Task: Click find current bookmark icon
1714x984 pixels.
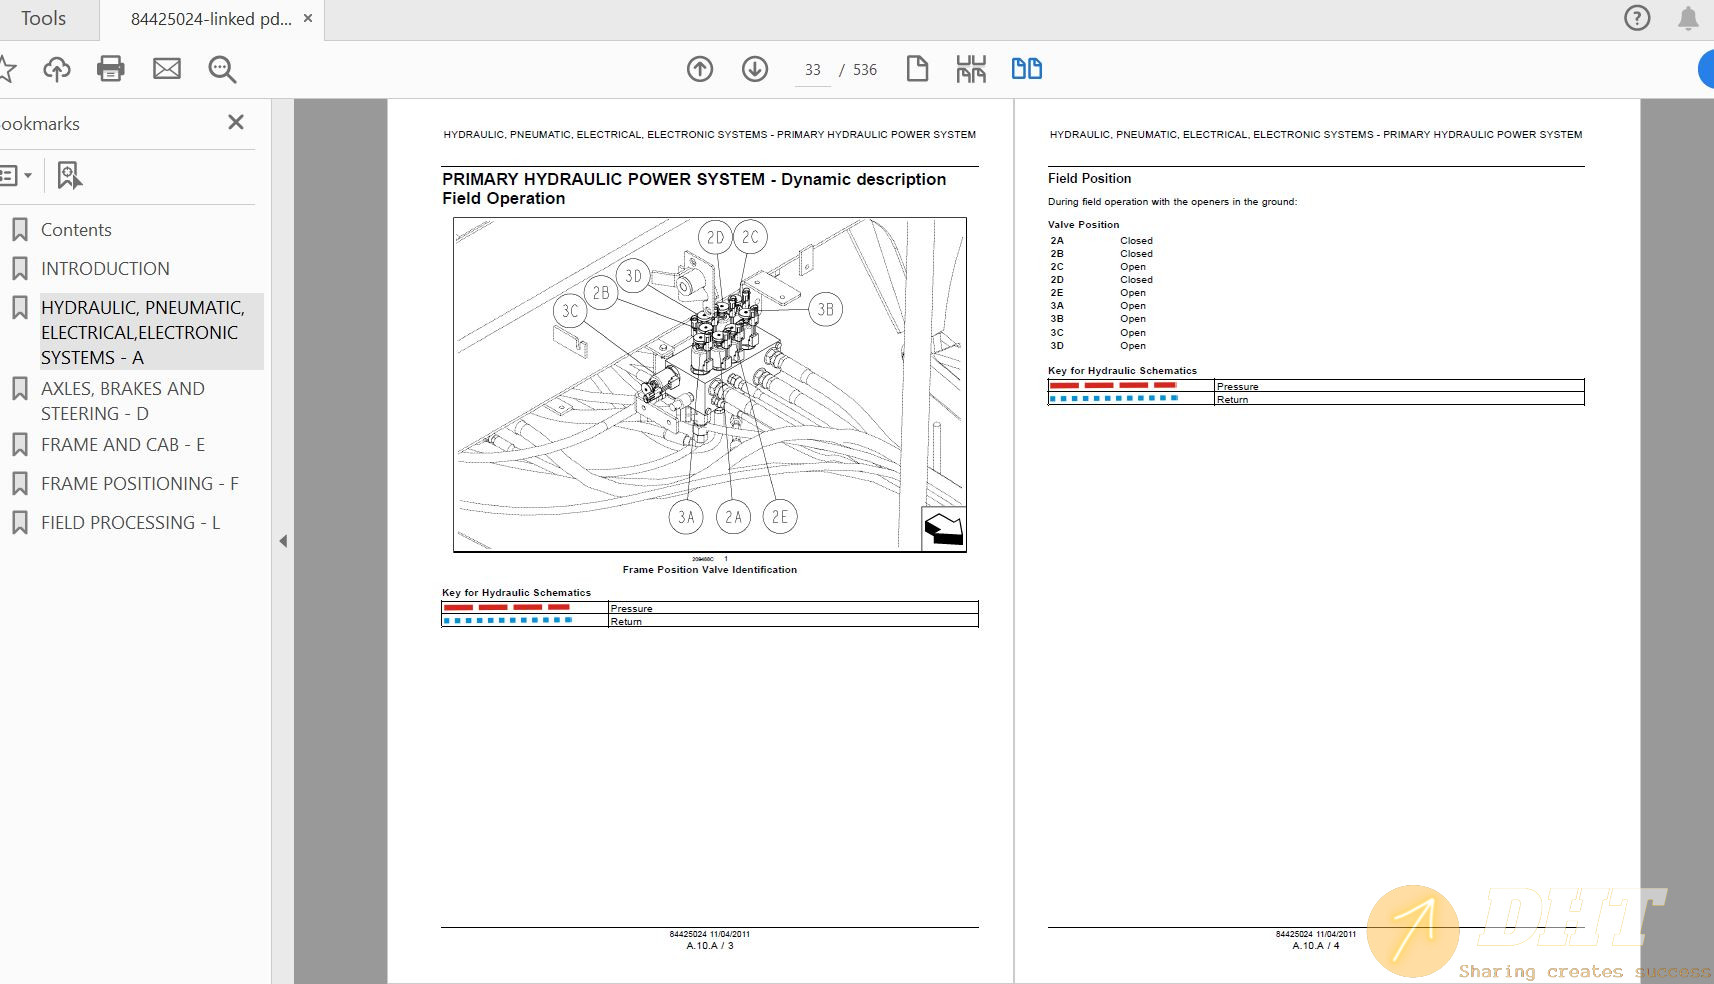Action: tap(69, 176)
